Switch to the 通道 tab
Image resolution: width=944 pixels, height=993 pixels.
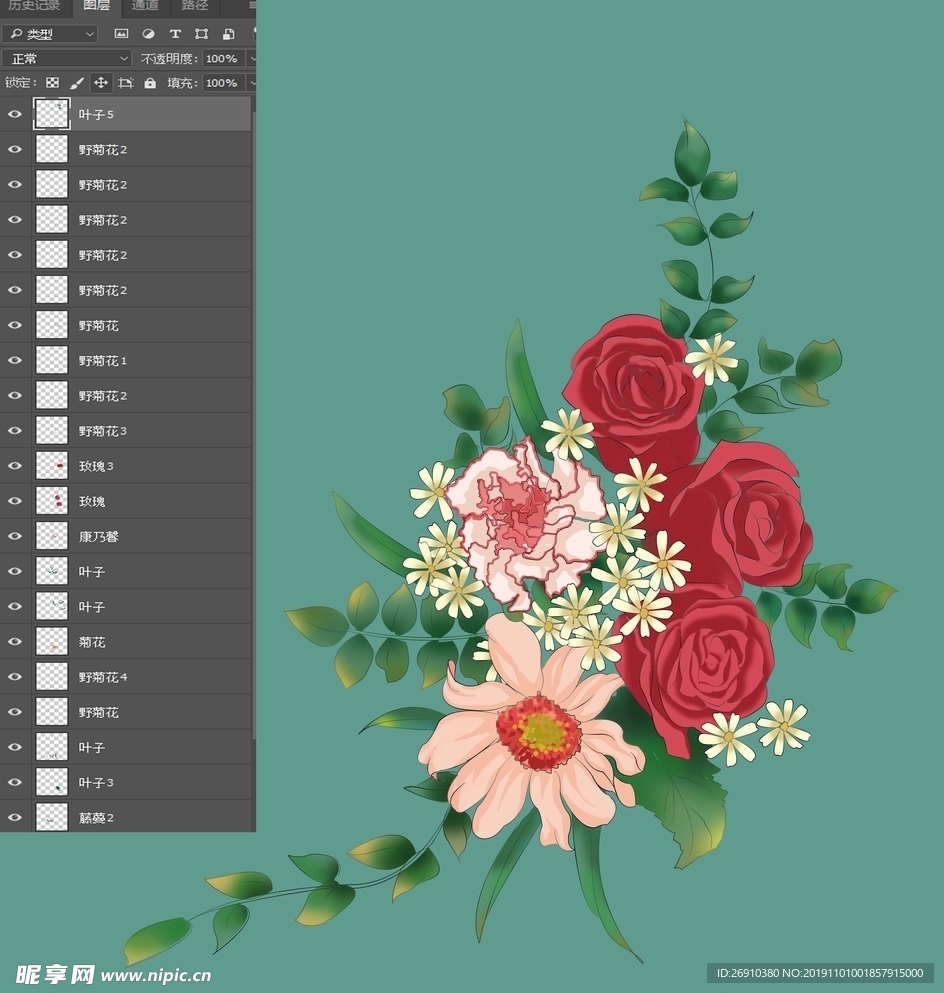143,7
